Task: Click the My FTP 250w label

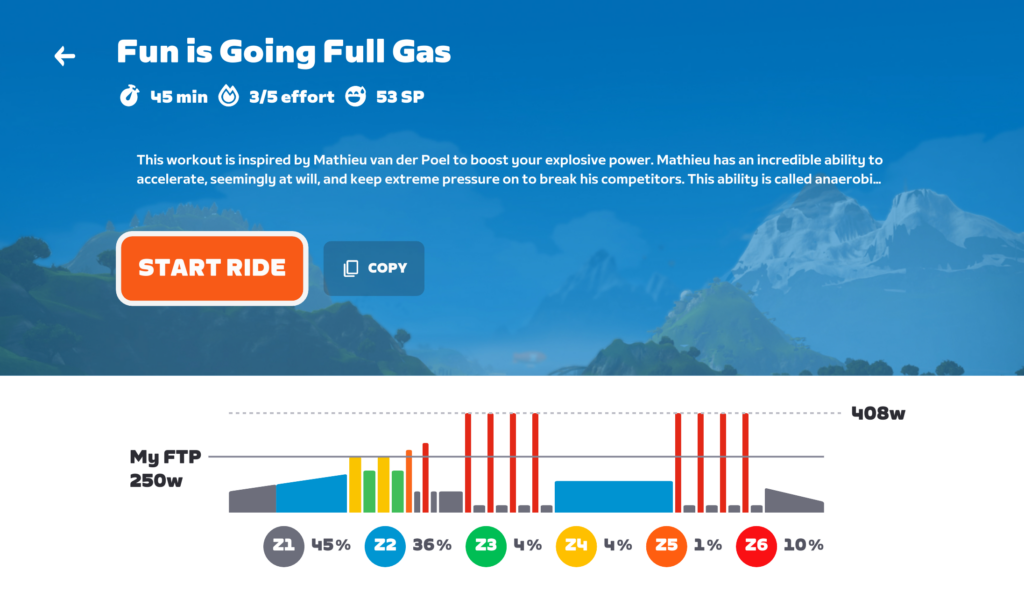Action: (165, 468)
